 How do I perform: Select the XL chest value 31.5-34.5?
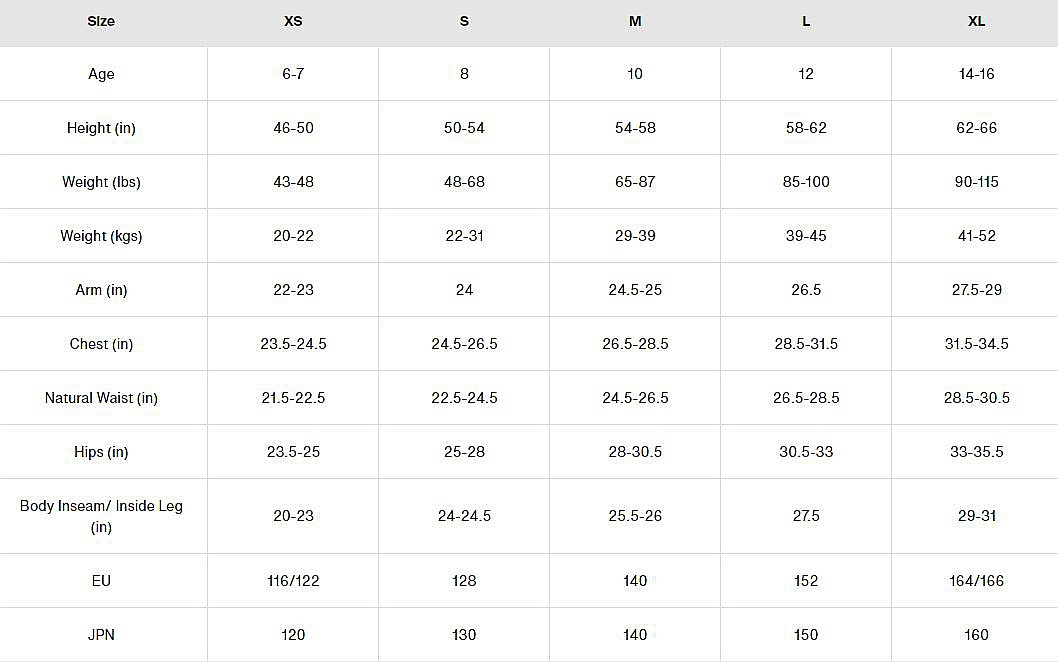click(976, 344)
